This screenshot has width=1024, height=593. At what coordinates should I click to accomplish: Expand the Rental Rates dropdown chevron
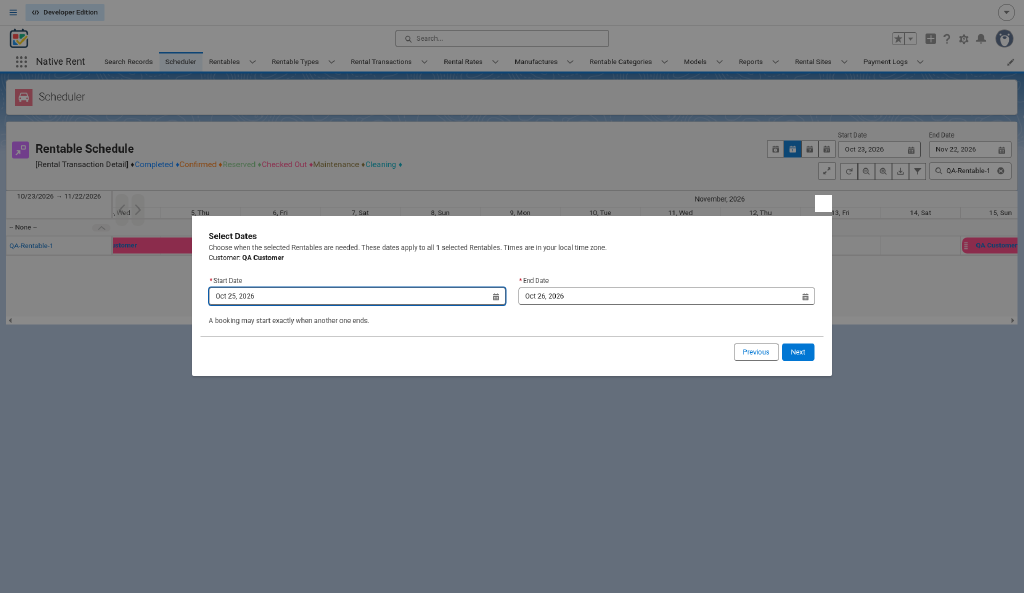point(495,62)
